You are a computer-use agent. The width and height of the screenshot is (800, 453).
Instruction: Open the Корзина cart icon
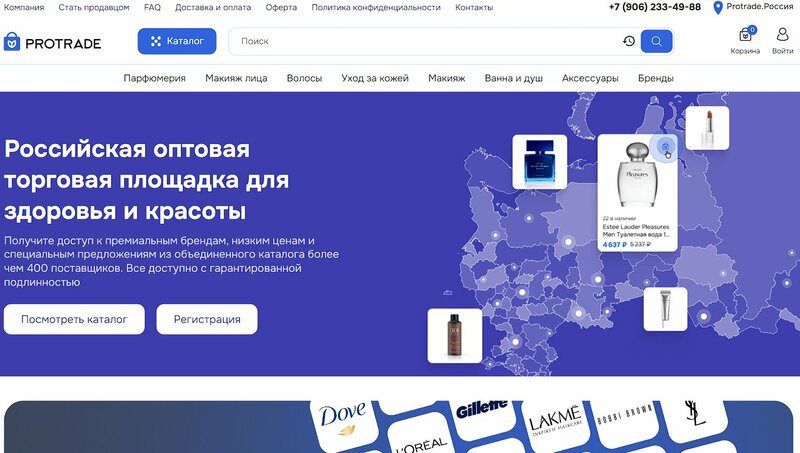click(x=745, y=35)
